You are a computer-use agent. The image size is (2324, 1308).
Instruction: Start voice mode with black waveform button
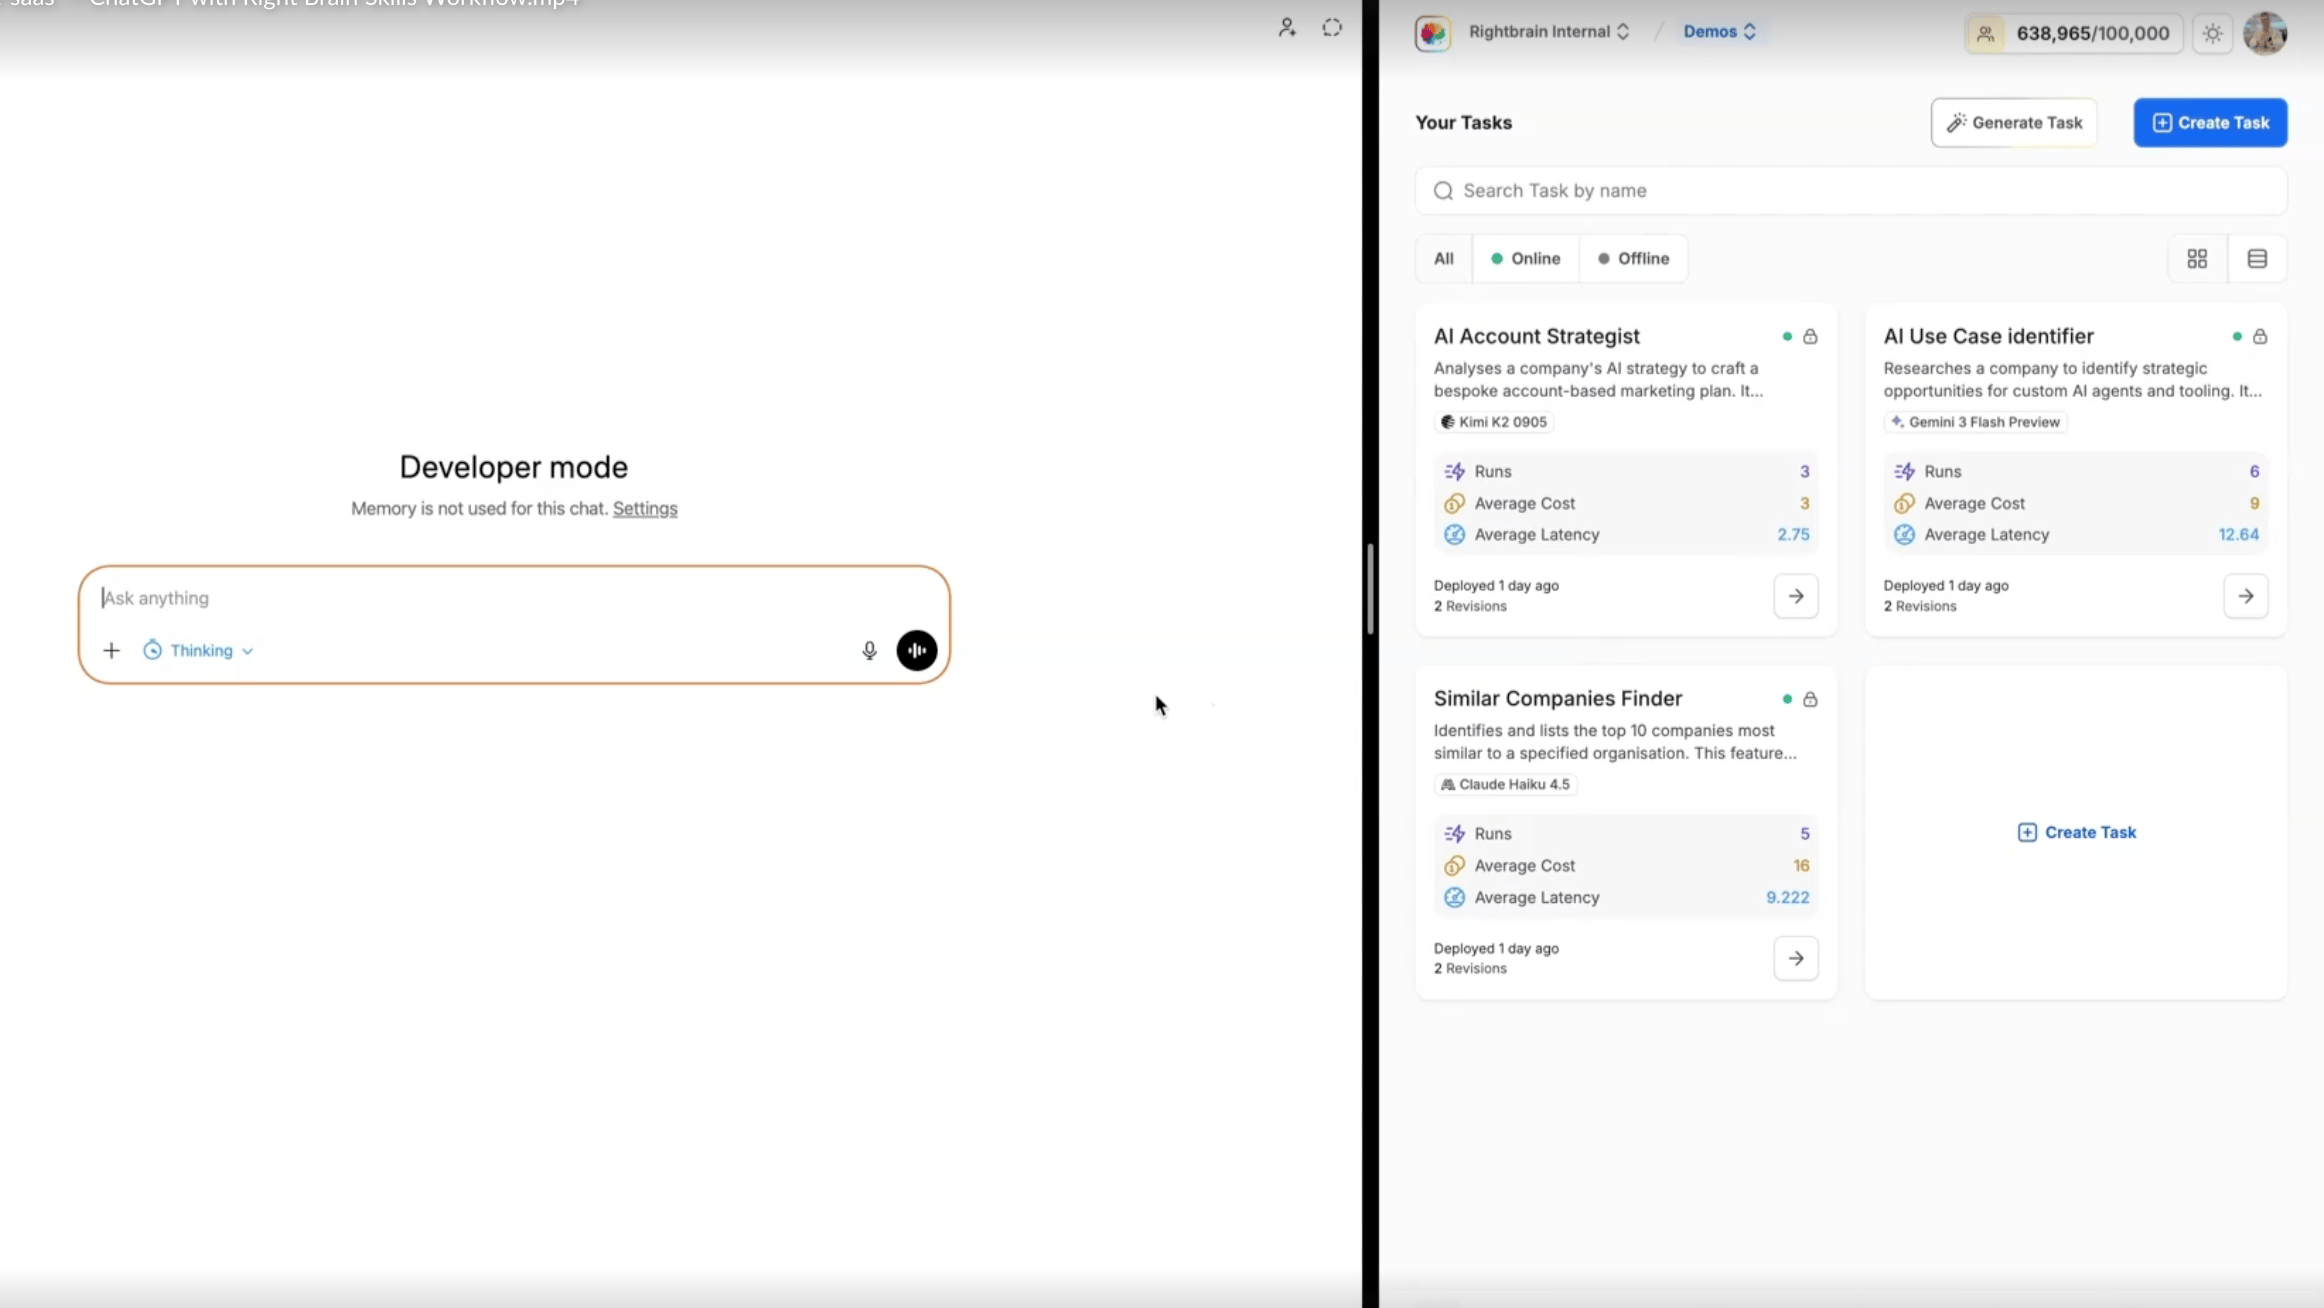[916, 650]
